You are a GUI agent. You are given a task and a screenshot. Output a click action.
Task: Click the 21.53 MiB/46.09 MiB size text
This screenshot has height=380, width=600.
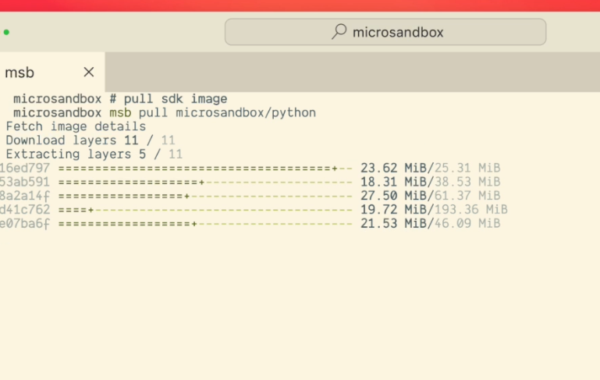pos(430,223)
